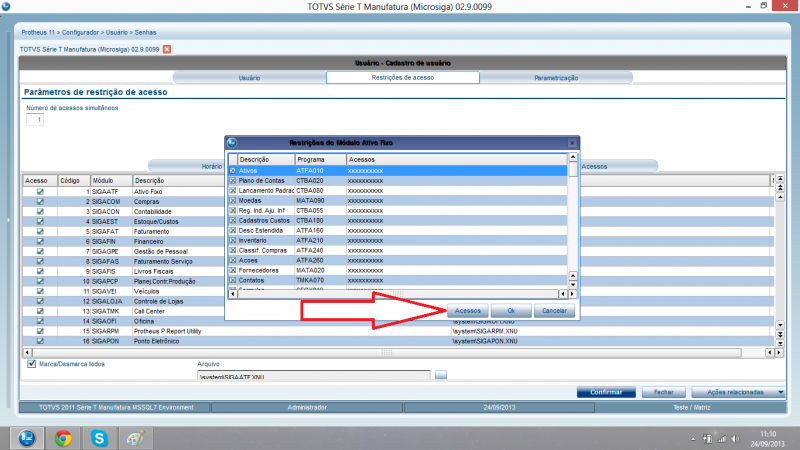This screenshot has width=800, height=450.
Task: Open the Ações relacionadas dropdown arrow
Action: click(781, 392)
